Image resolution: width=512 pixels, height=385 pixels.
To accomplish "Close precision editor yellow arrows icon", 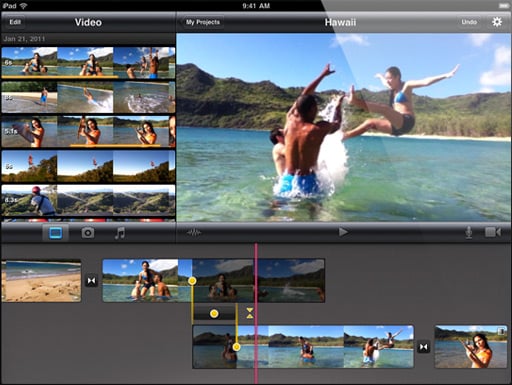I will 250,313.
